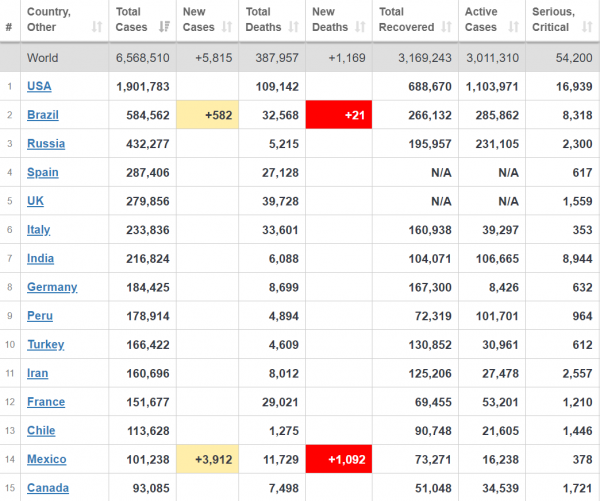Open the Brazil country link
The width and height of the screenshot is (600, 501).
tap(43, 115)
